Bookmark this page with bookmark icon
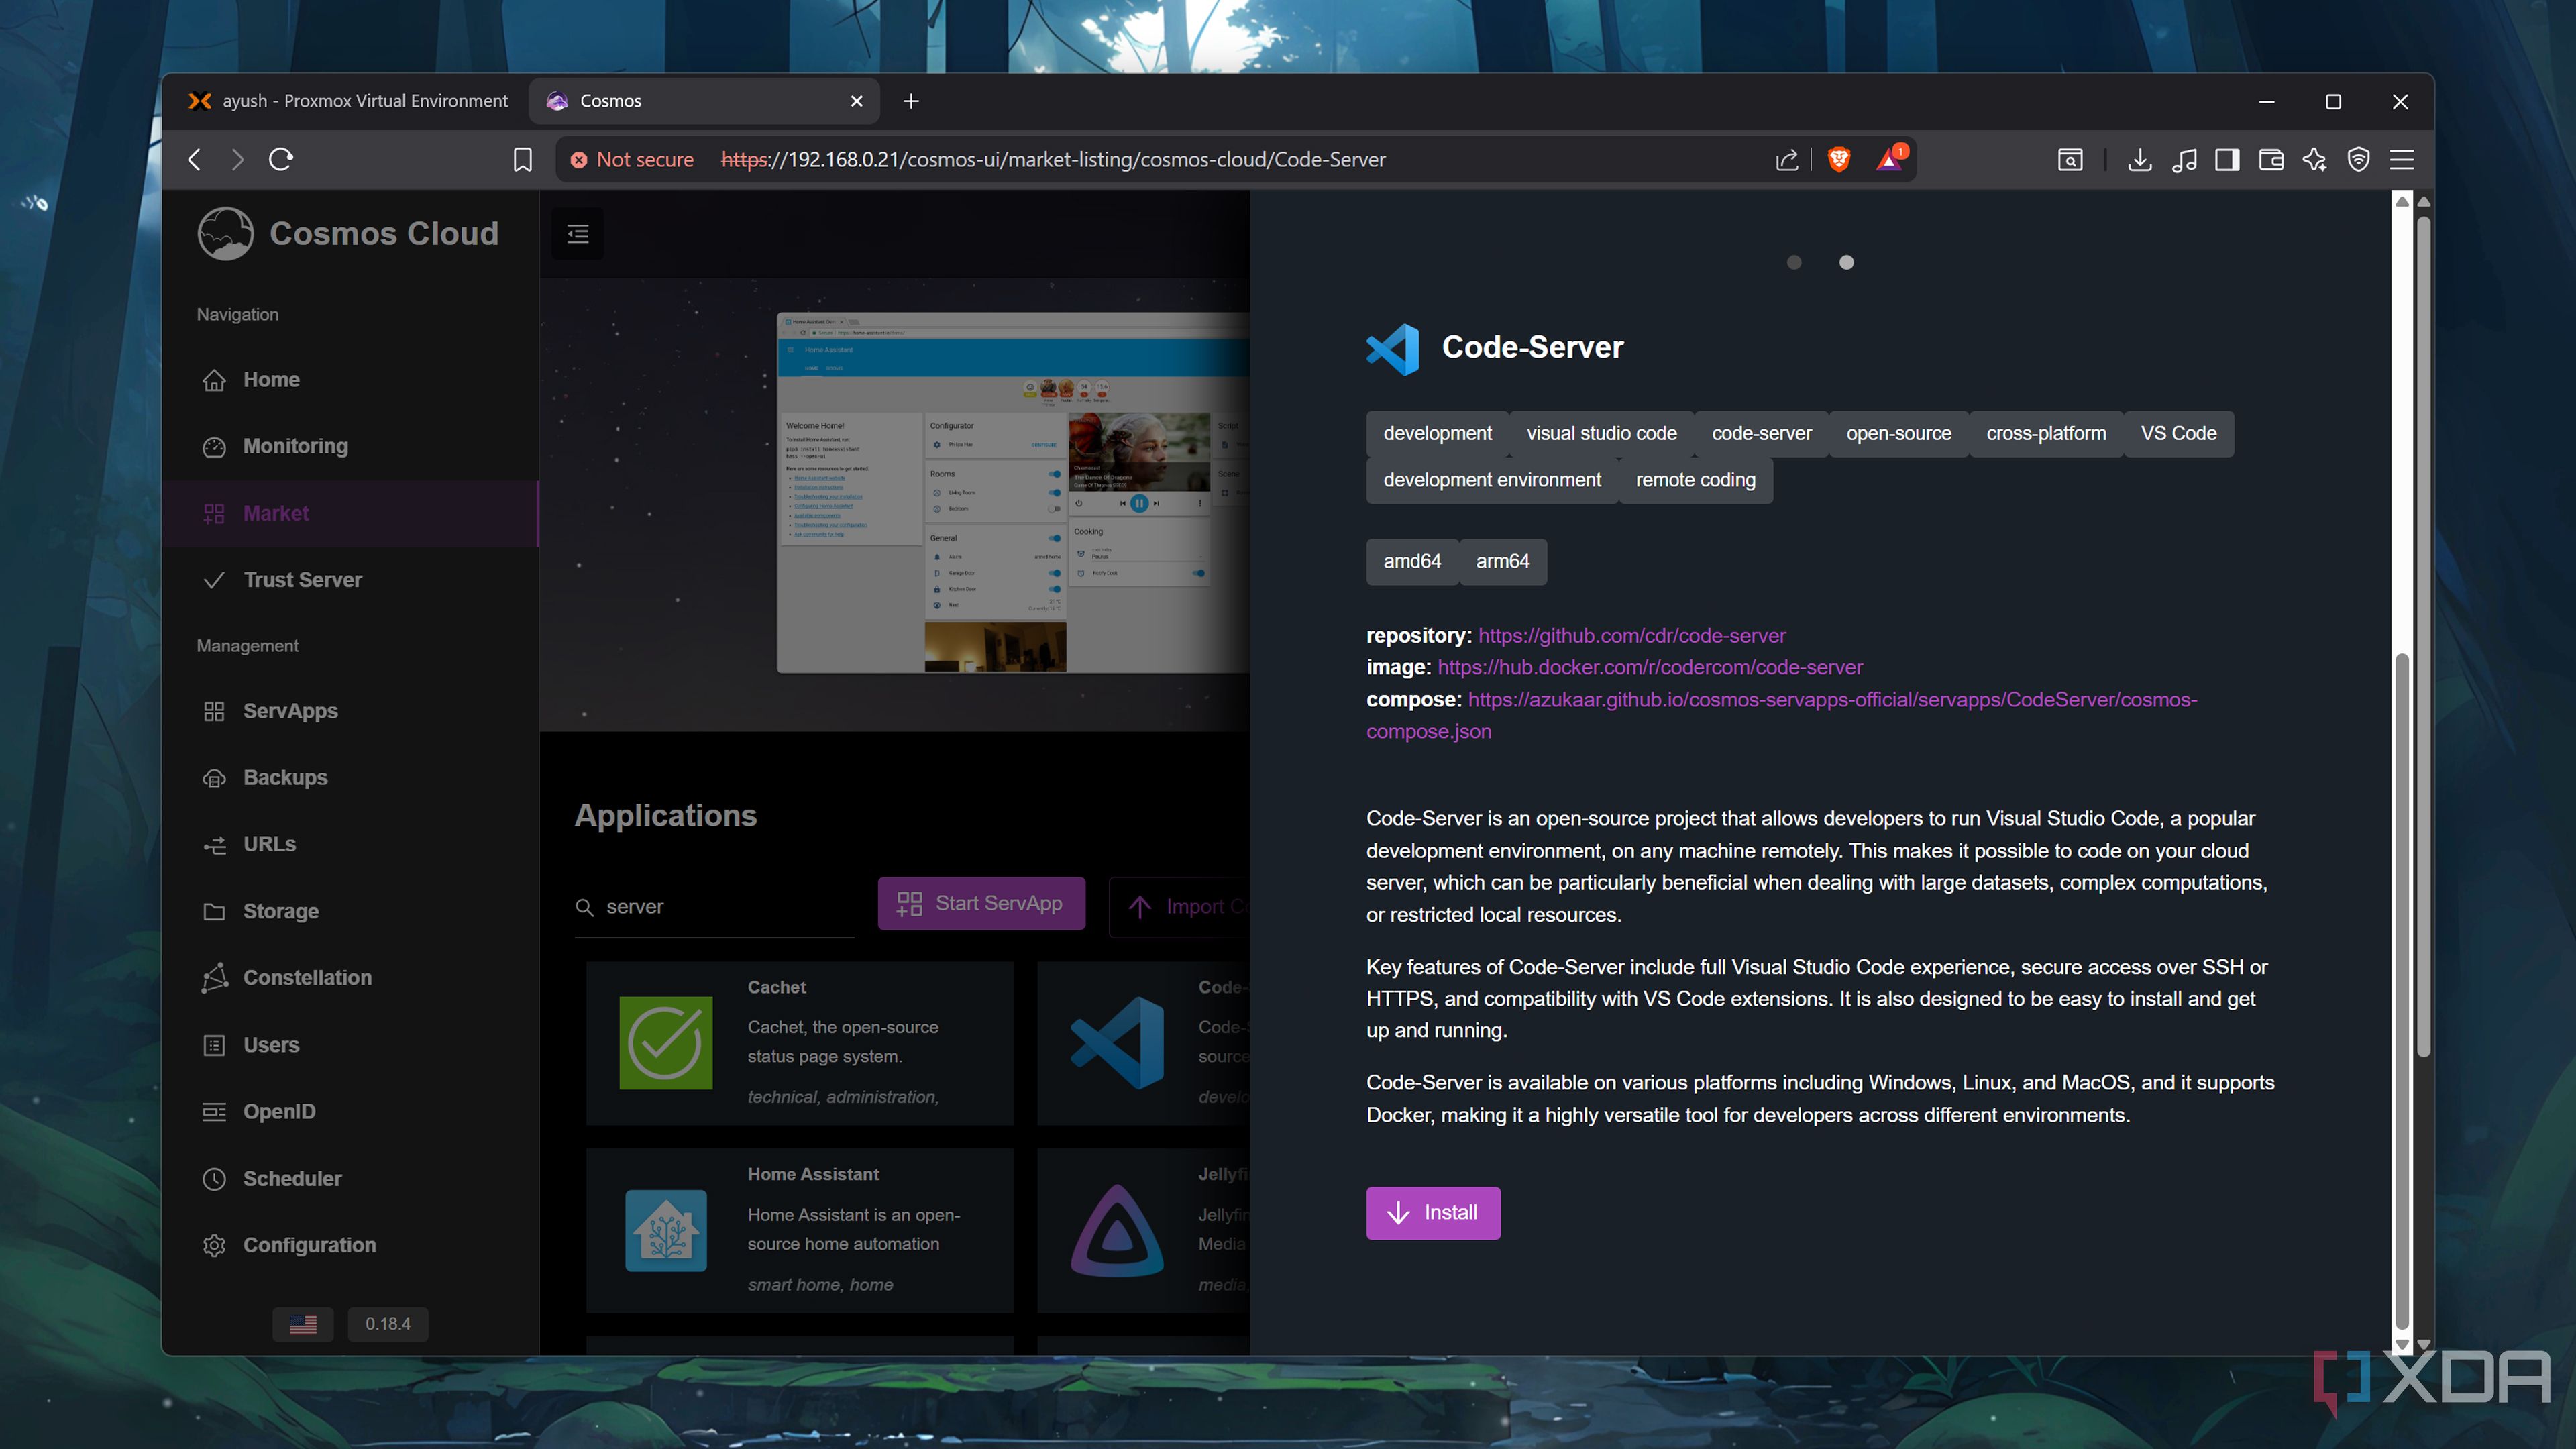The image size is (2576, 1449). (x=522, y=160)
